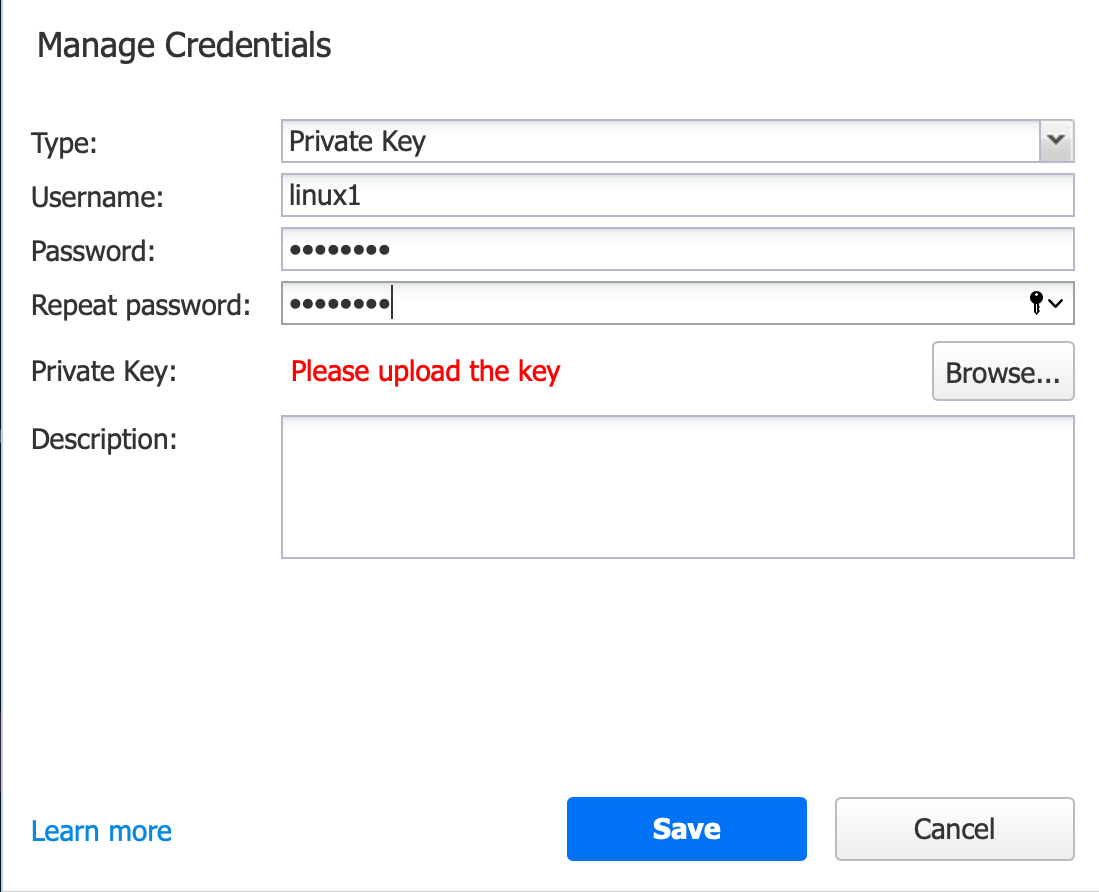Click the 'Password:' label
This screenshot has height=892, width=1099.
[x=93, y=250]
